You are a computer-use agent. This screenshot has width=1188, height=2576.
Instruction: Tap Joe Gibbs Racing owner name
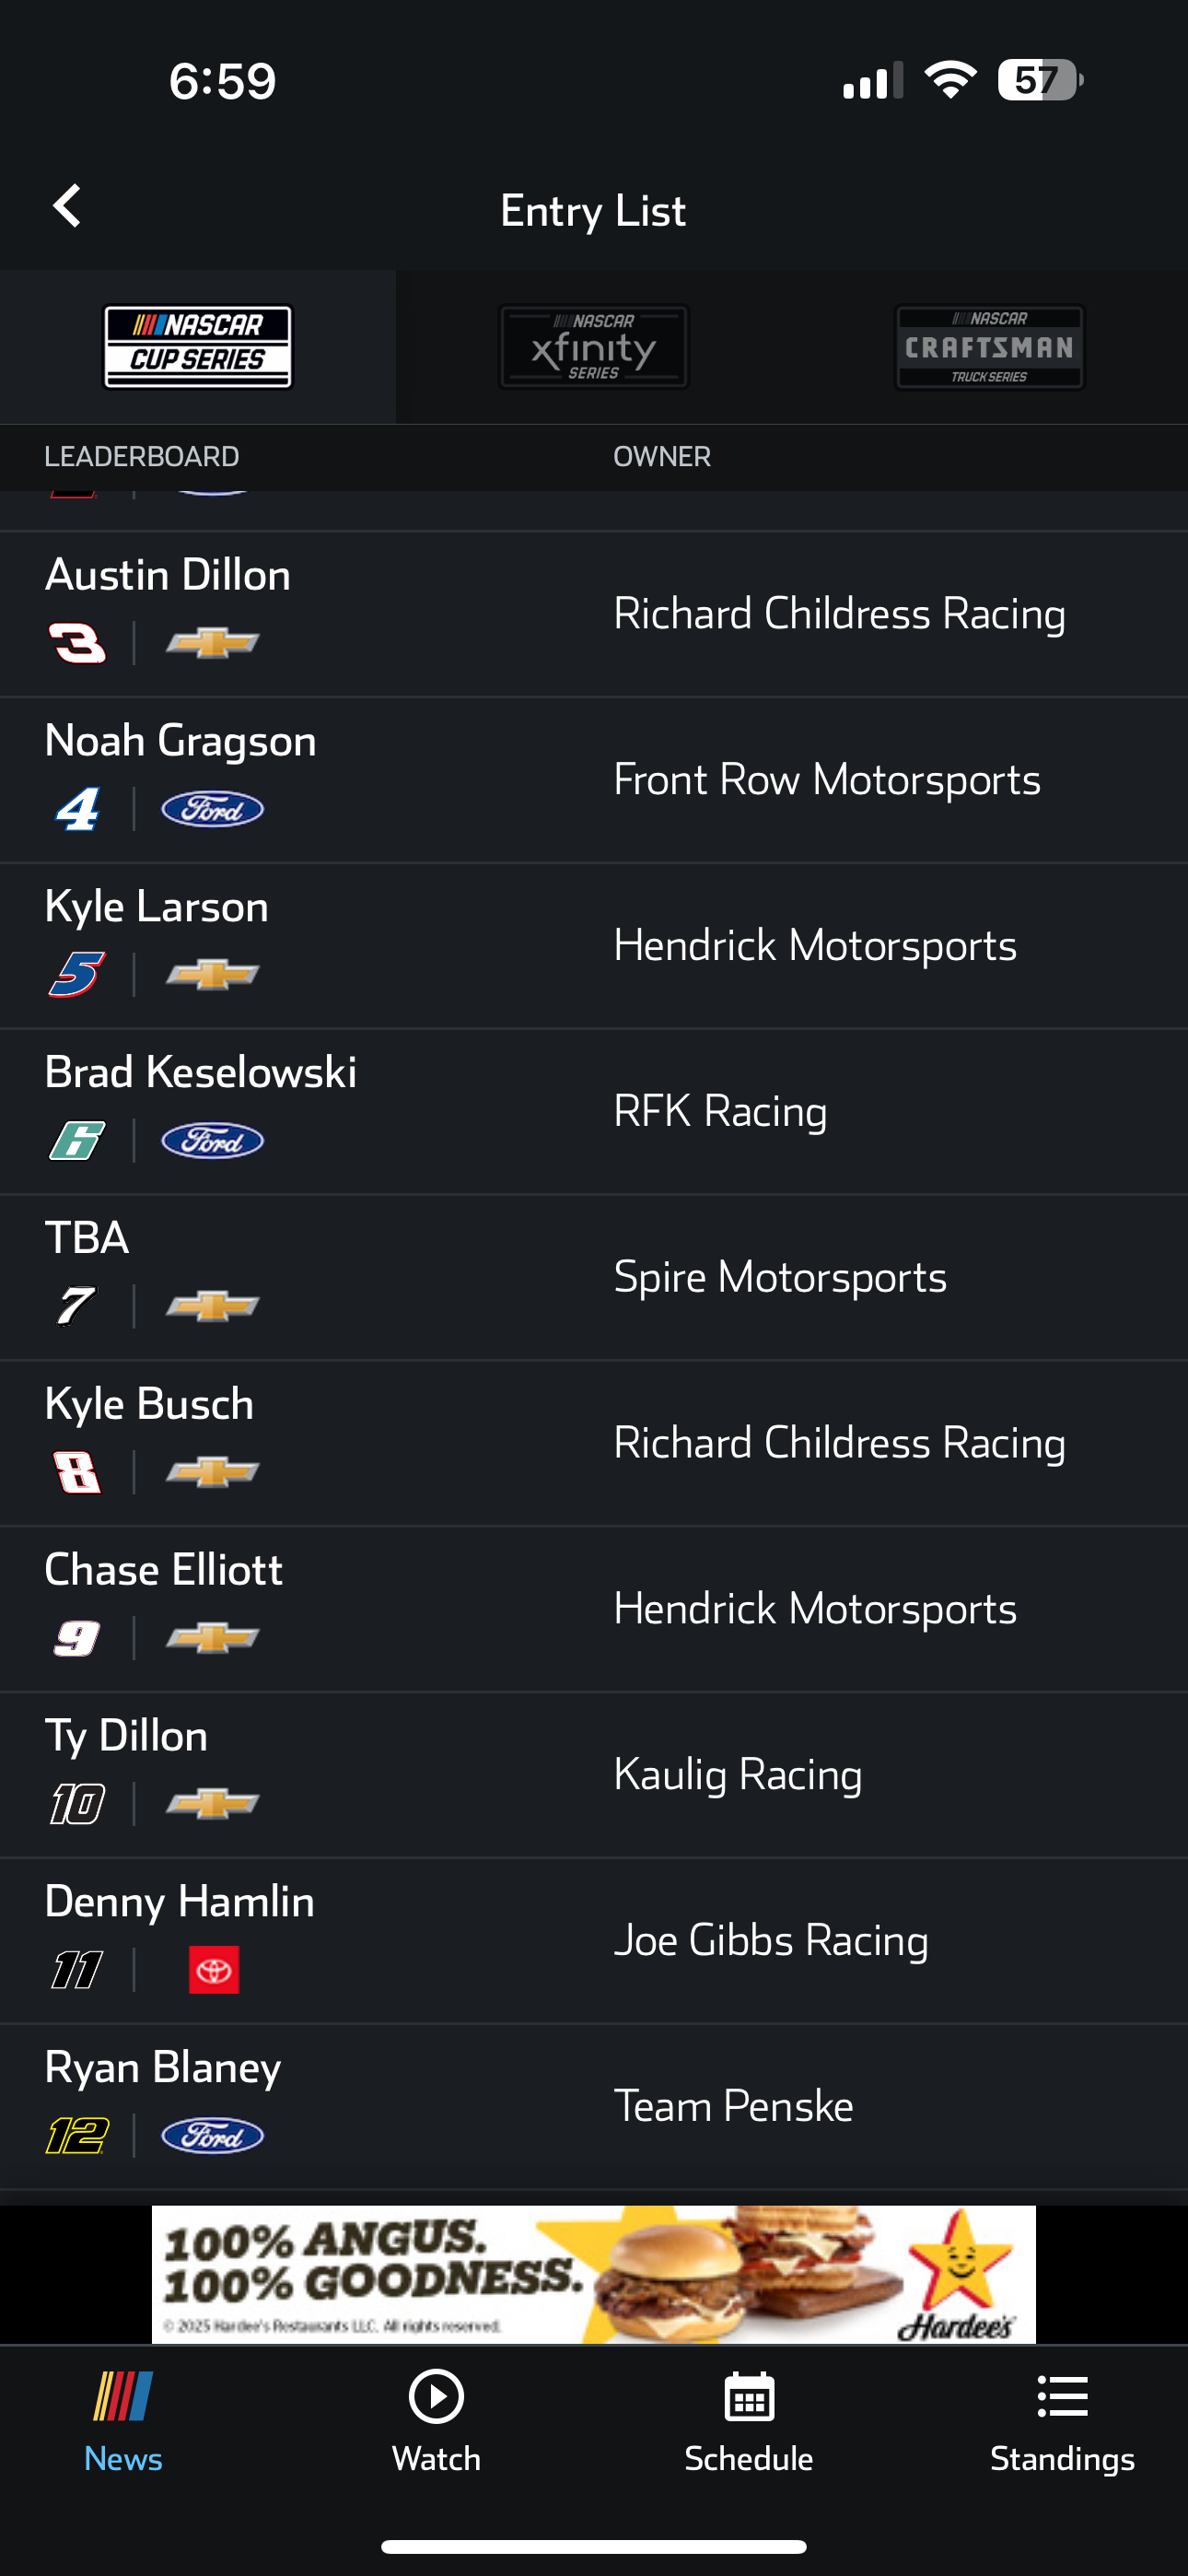(770, 1940)
